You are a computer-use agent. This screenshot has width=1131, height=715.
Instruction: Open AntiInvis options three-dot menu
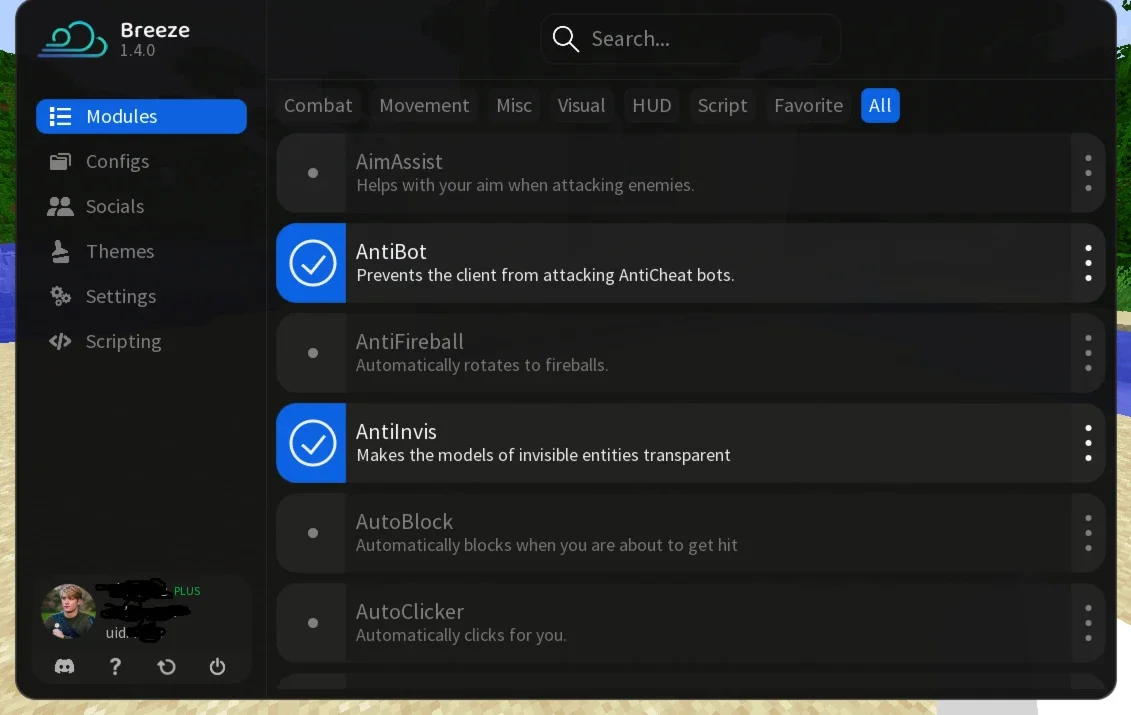pos(1088,443)
